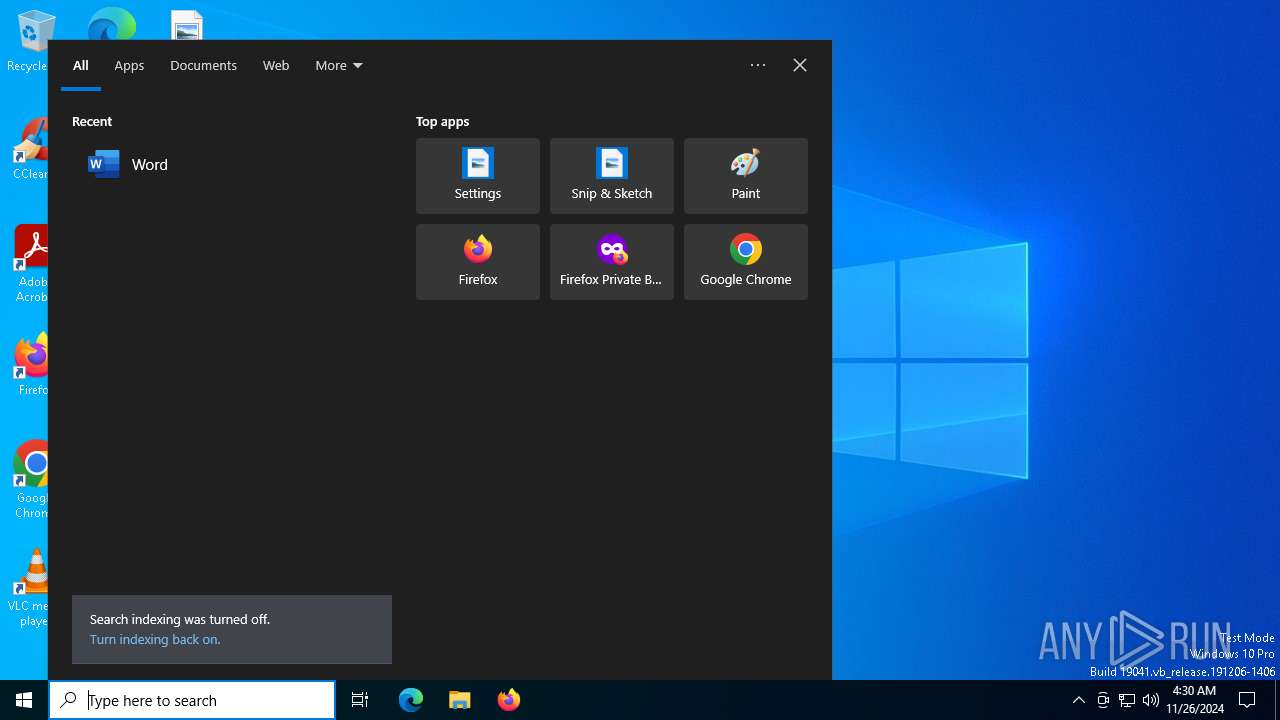Launch Snip & Sketch tile

pos(612,176)
